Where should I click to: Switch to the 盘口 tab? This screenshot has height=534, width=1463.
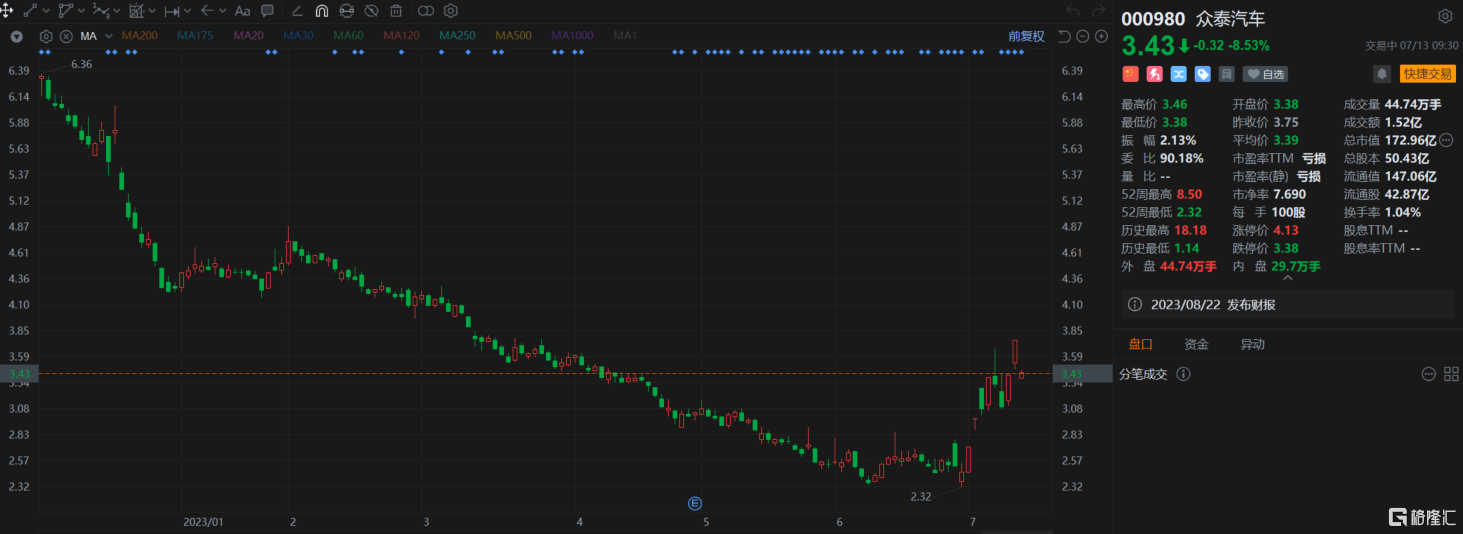(x=1140, y=344)
